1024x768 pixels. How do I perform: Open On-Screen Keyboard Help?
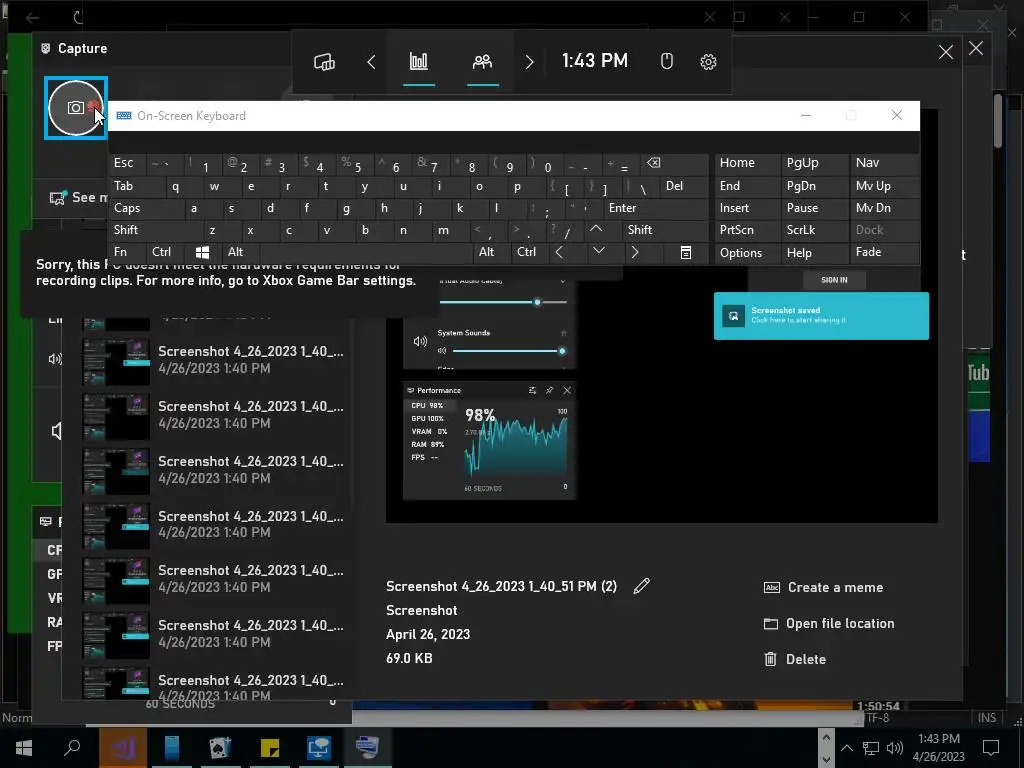click(x=814, y=253)
